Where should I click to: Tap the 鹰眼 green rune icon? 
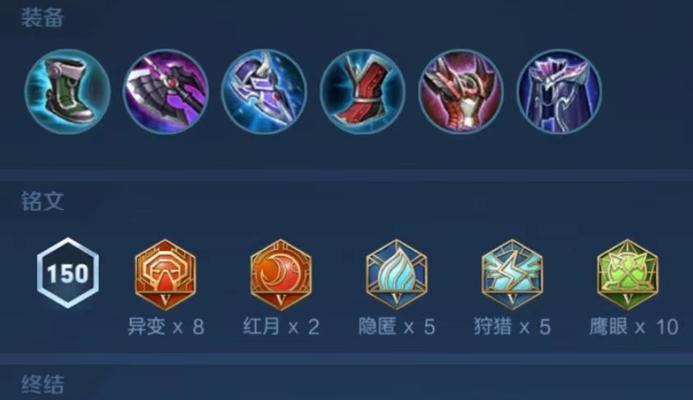628,274
